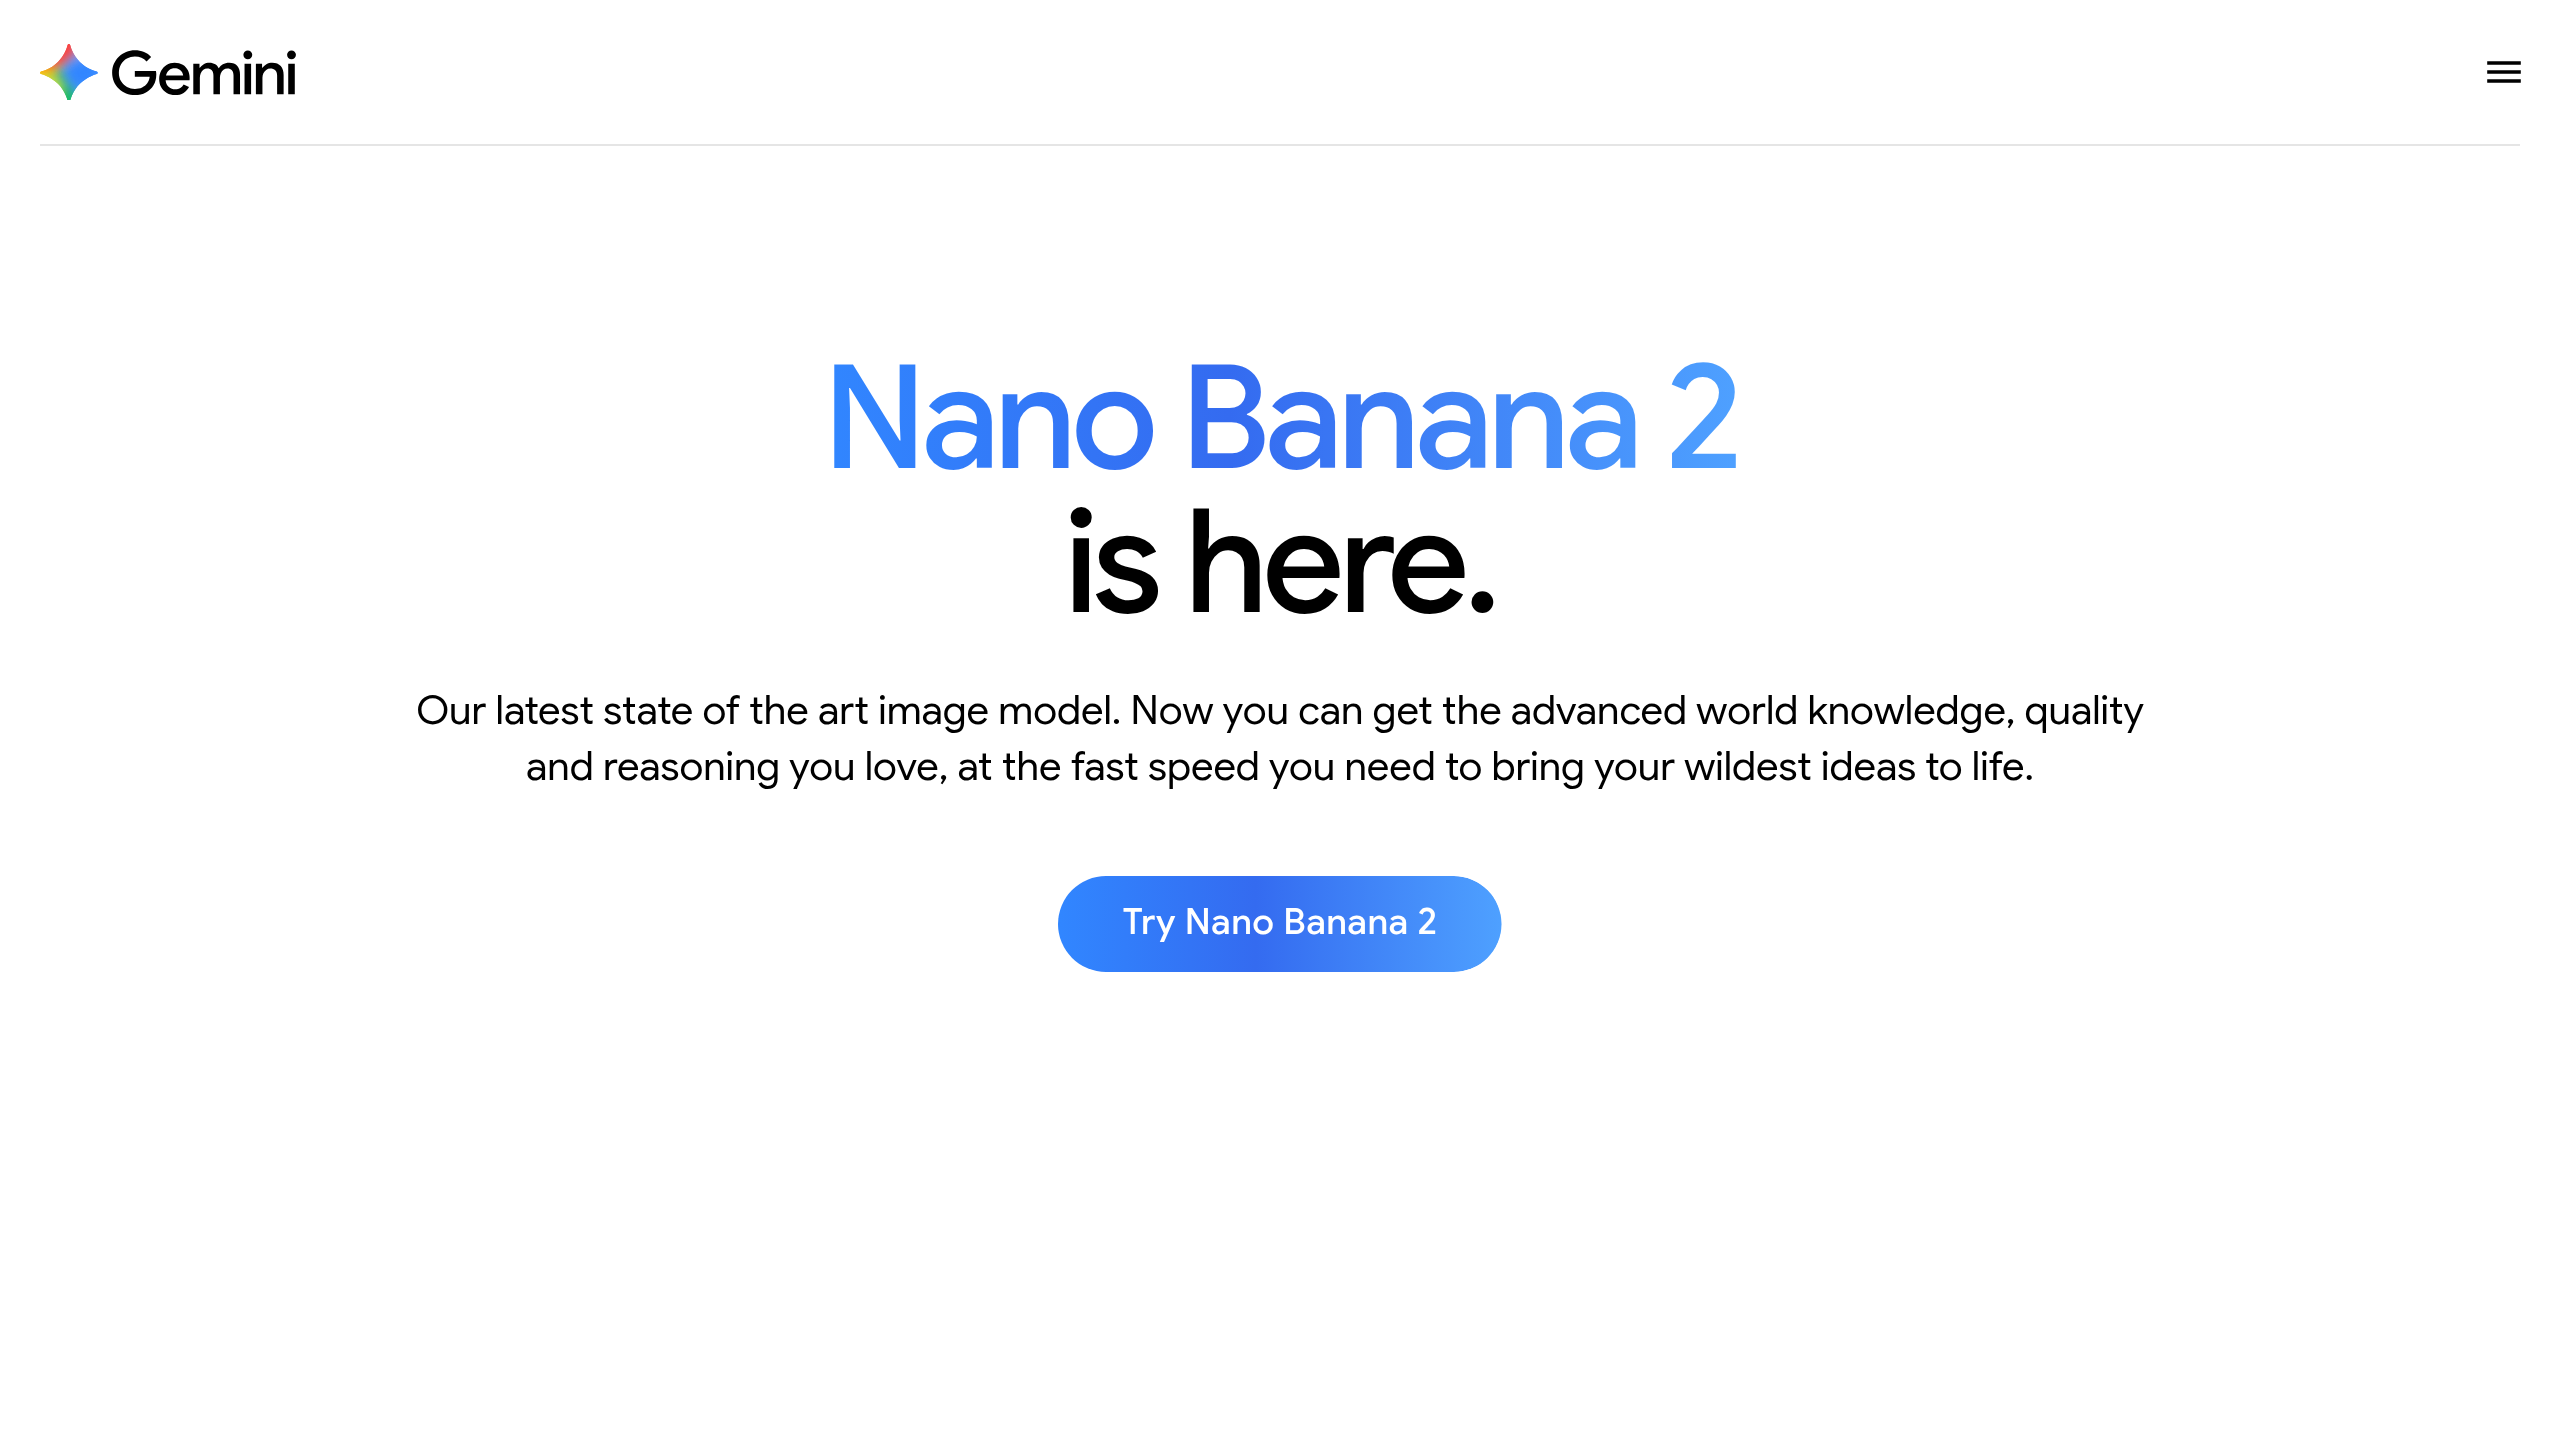Viewport: 2560px width, 1440px height.
Task: Click empty white area below the Try button
Action: pos(1280,1180)
